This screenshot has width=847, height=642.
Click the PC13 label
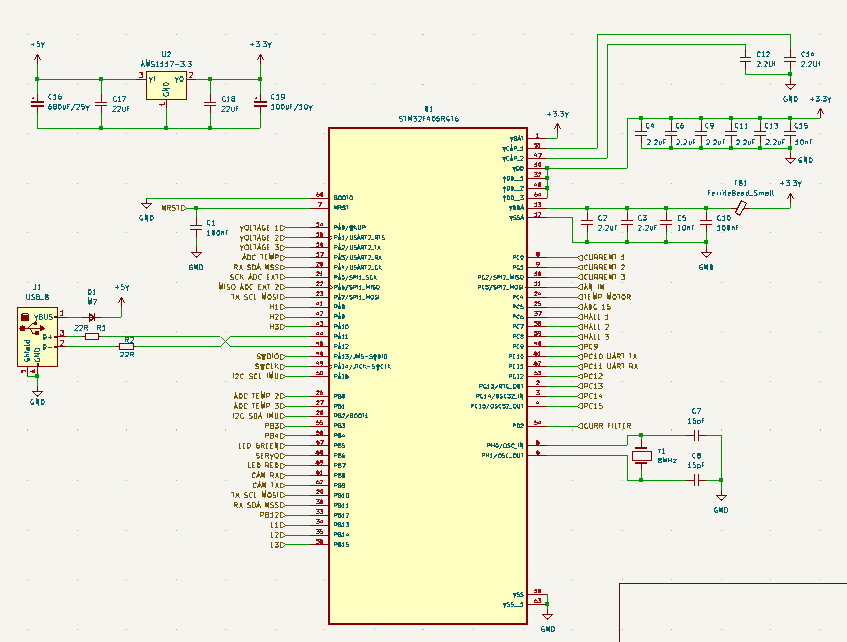[x=591, y=386]
